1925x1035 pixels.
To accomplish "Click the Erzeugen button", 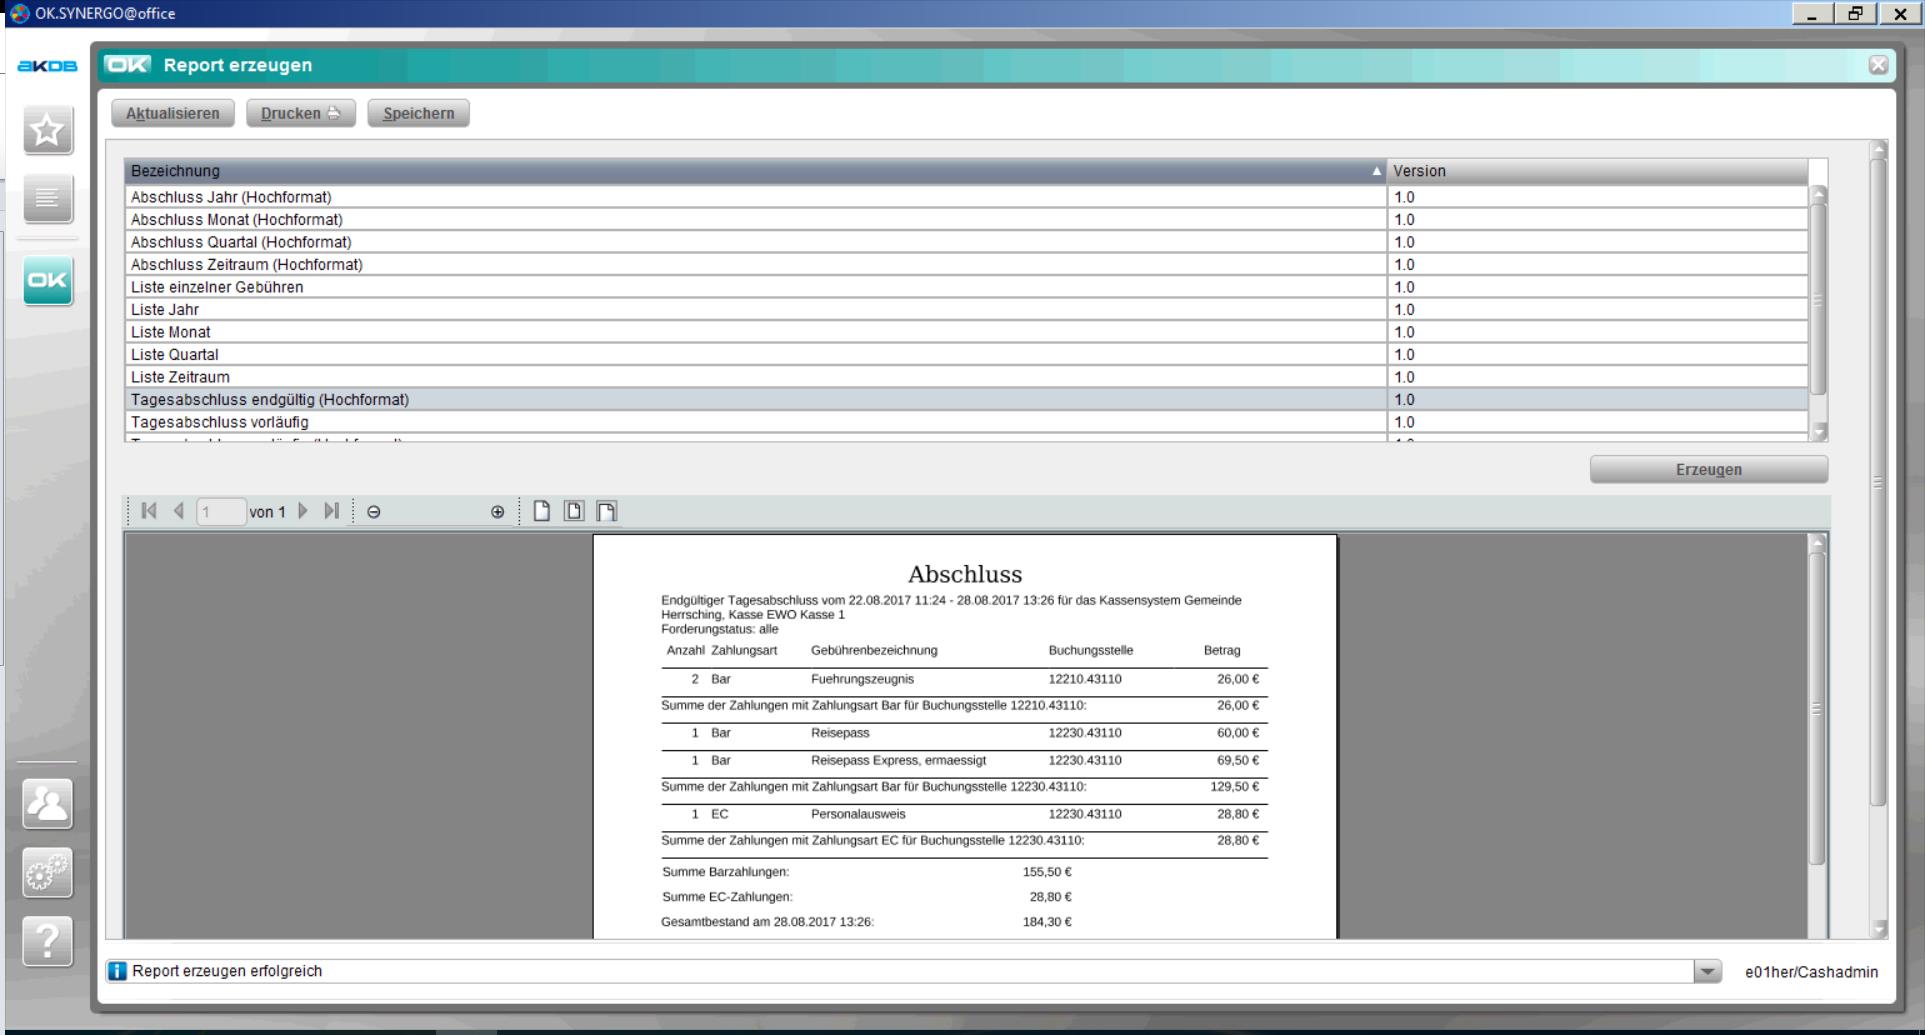I will 1708,470.
